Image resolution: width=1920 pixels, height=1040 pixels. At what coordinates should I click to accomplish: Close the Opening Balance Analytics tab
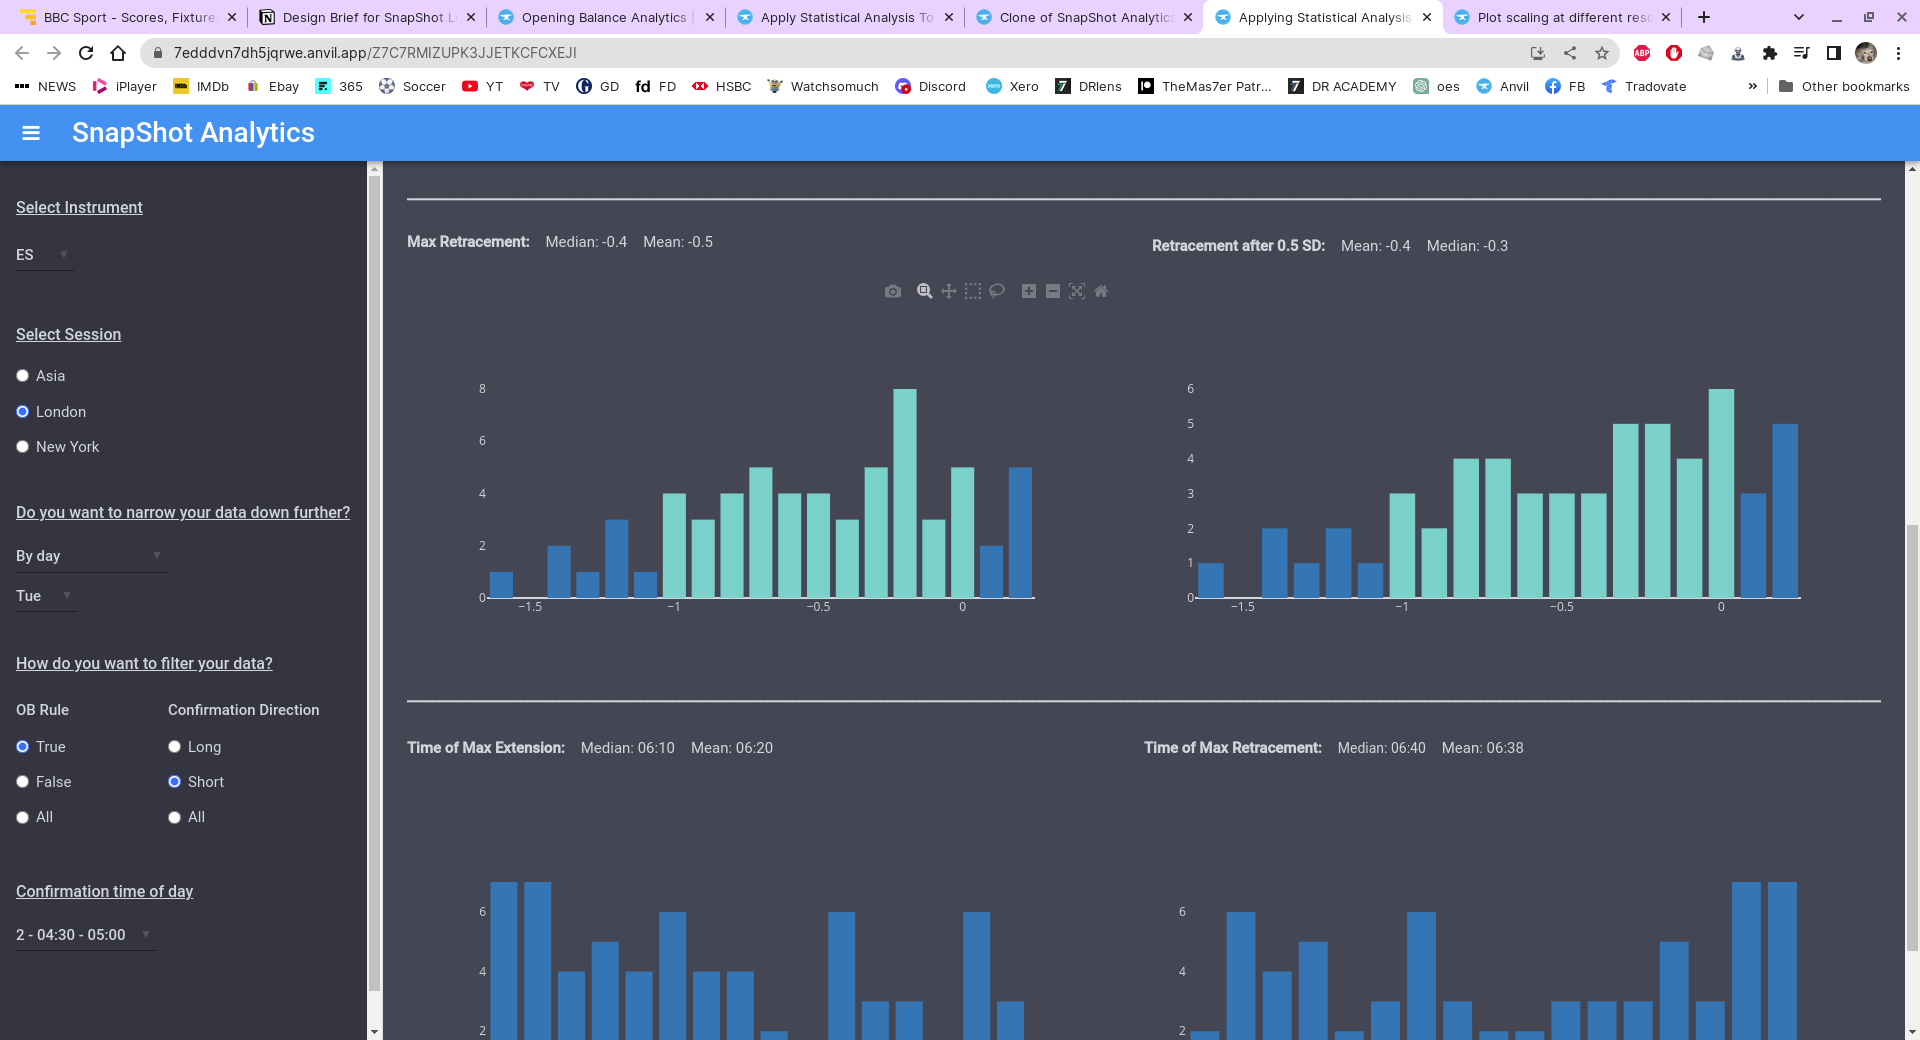(710, 17)
